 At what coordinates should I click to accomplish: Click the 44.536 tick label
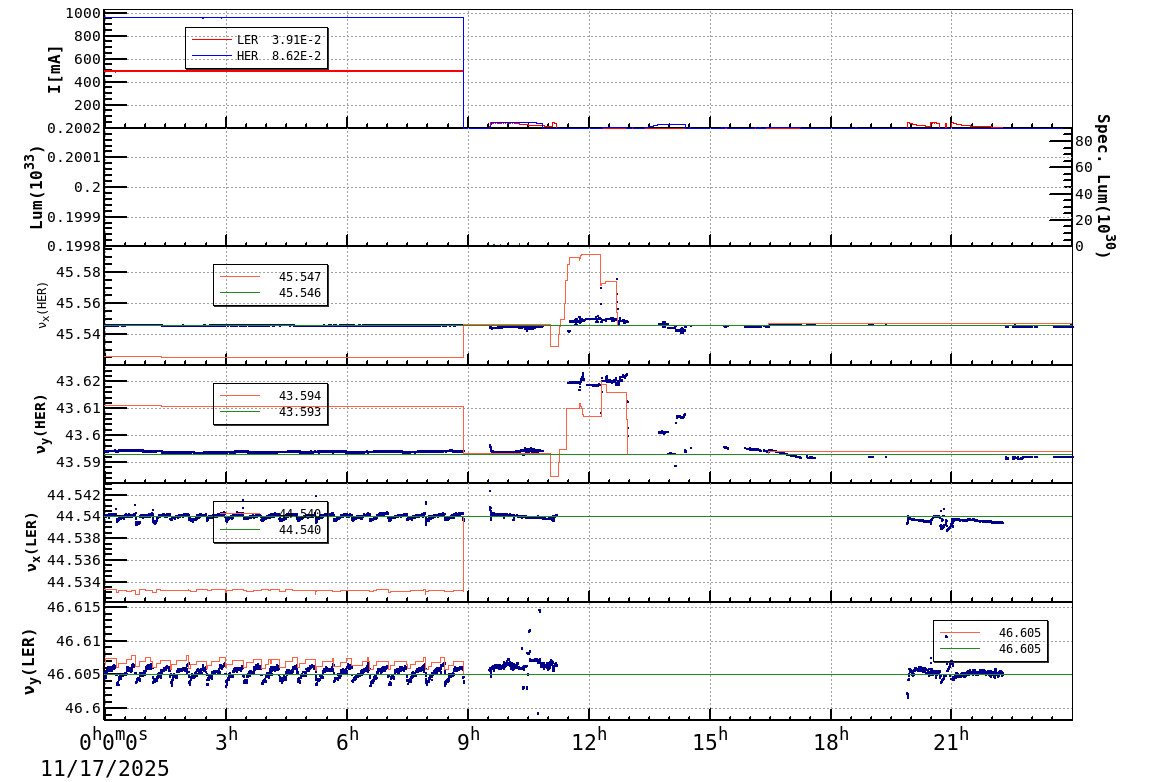74,561
